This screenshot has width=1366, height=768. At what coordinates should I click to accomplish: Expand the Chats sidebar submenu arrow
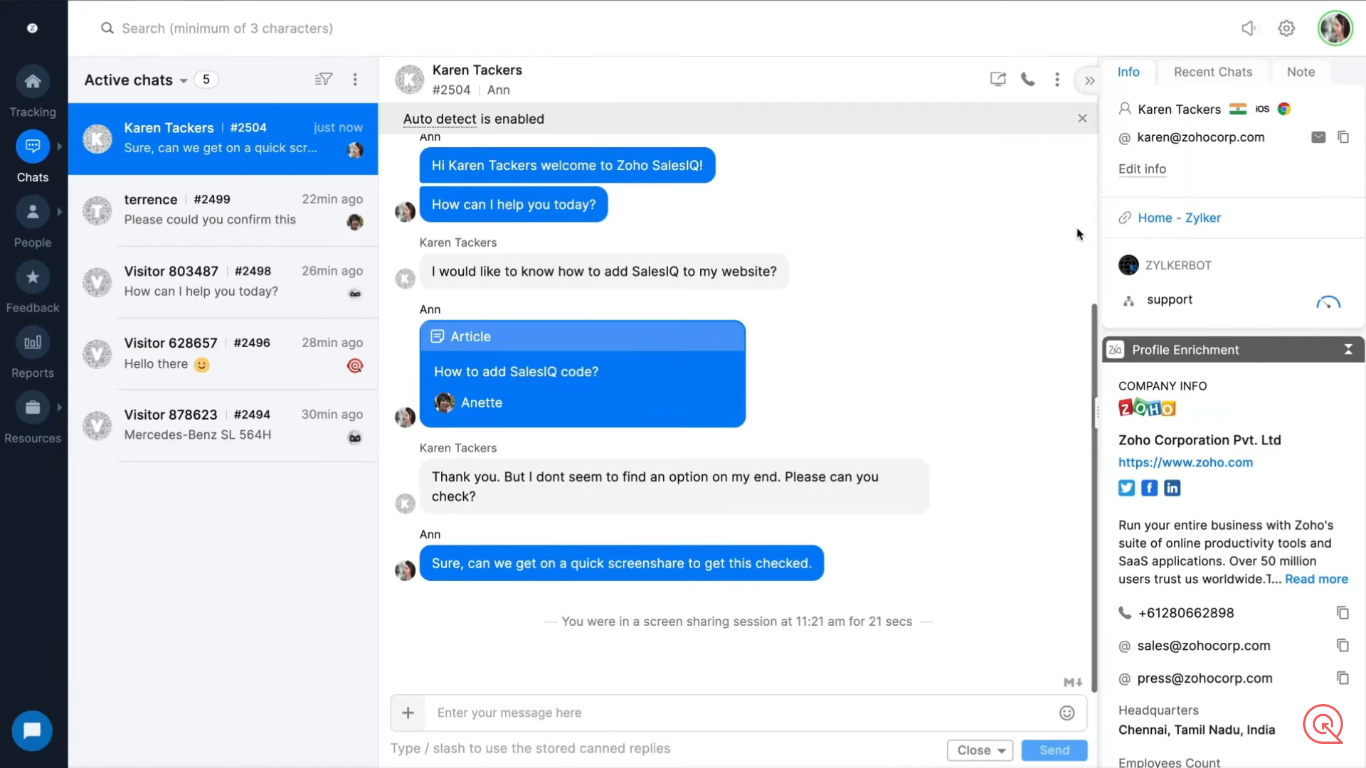pos(60,146)
